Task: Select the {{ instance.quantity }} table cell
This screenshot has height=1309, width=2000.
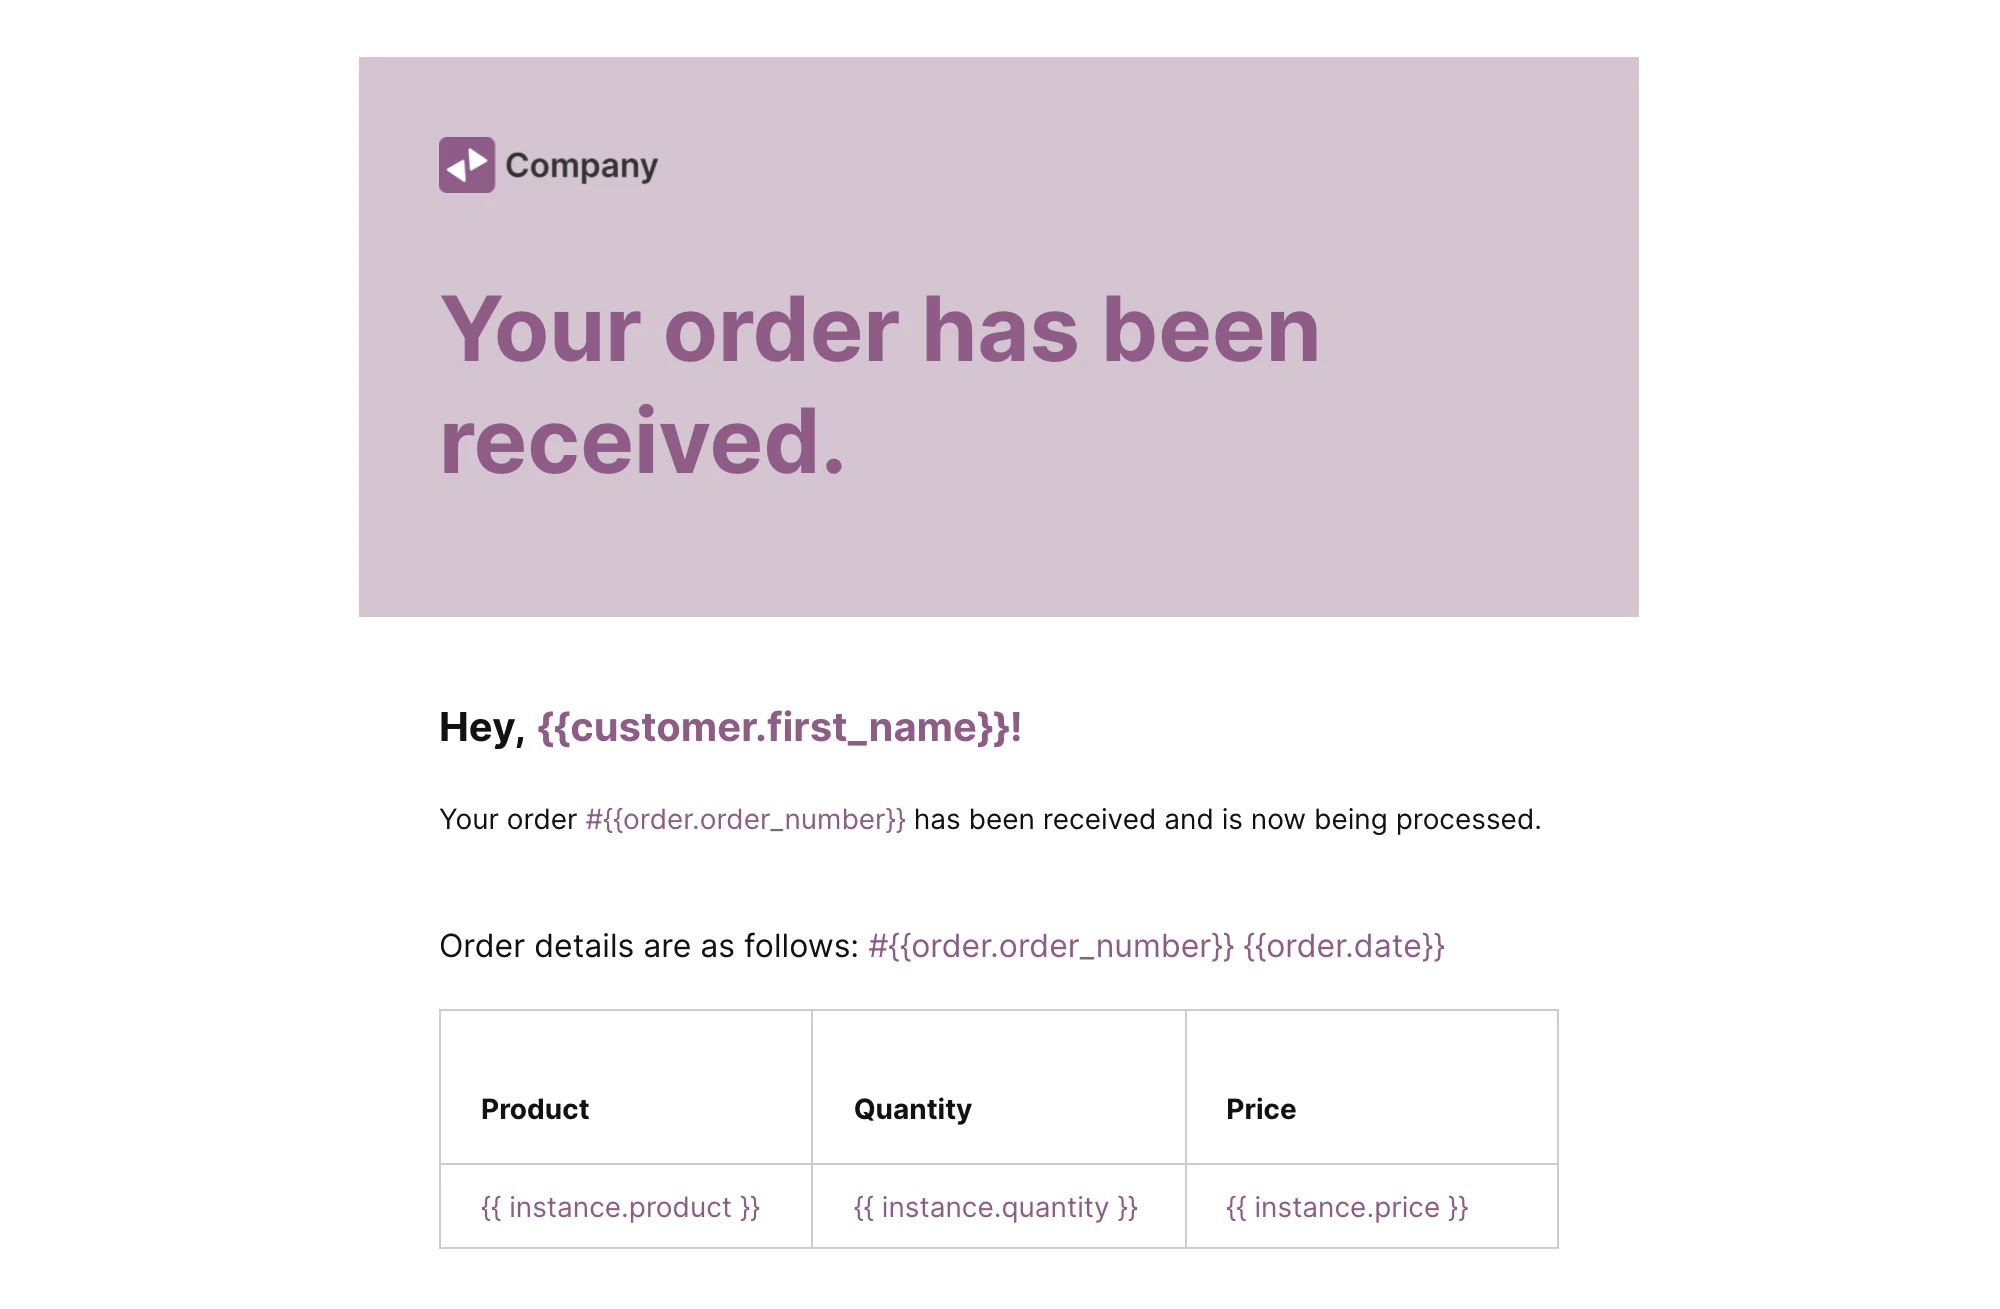Action: click(995, 1208)
